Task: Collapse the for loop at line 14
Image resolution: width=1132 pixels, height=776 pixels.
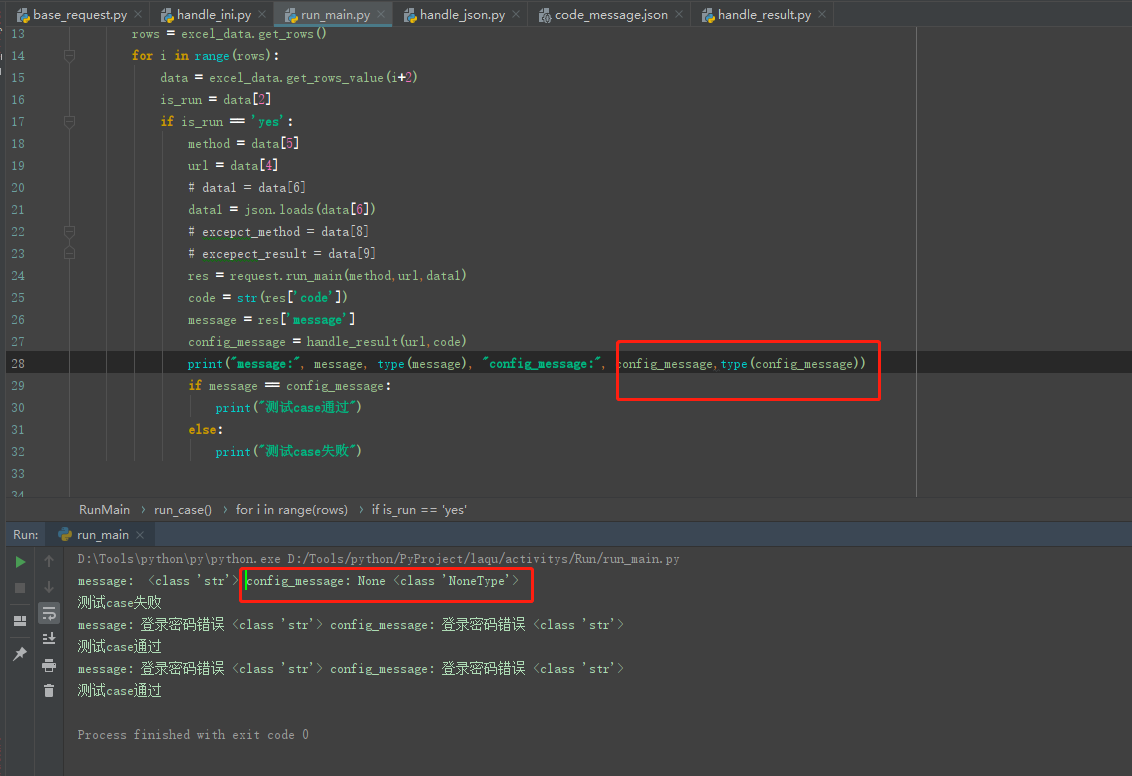Action: [69, 56]
